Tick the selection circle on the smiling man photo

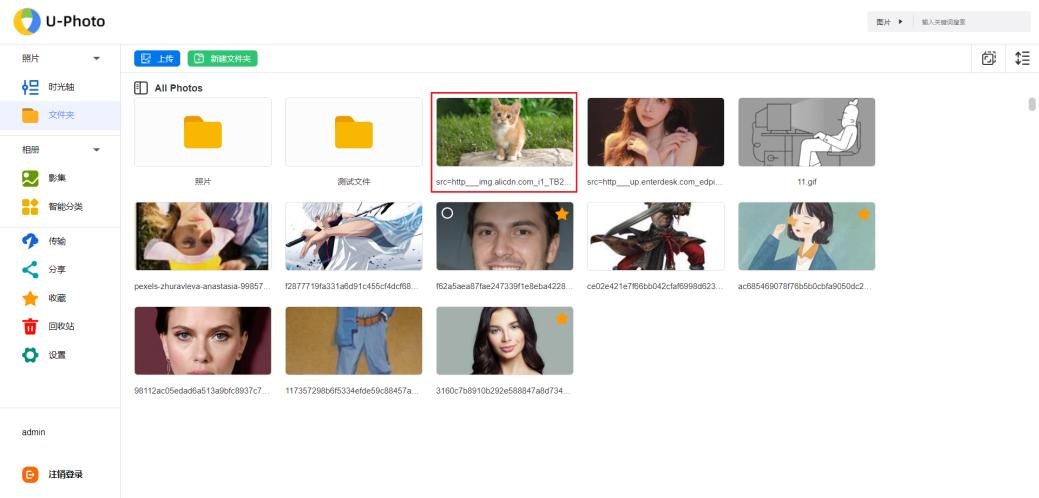[x=447, y=213]
